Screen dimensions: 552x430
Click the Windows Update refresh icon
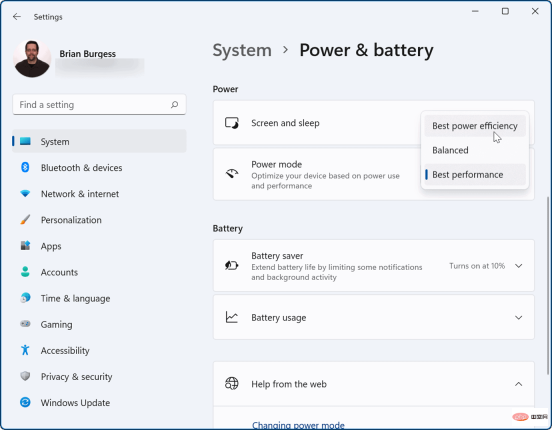pyautogui.click(x=25, y=402)
